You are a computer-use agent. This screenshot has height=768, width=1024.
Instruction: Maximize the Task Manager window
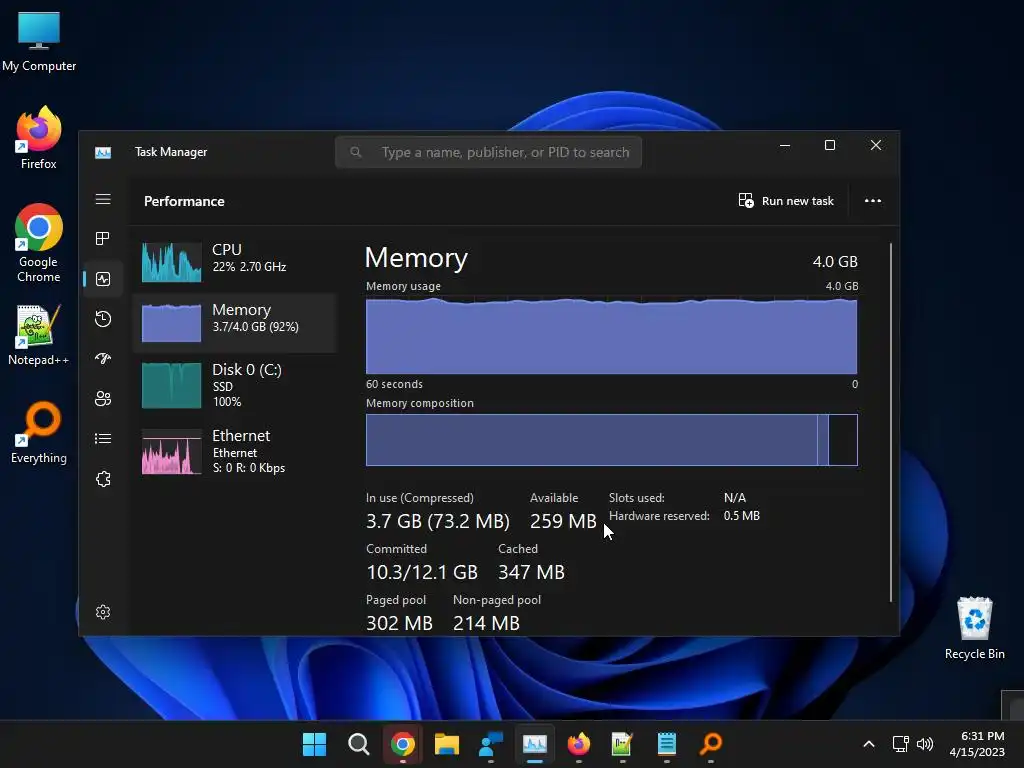[830, 145]
